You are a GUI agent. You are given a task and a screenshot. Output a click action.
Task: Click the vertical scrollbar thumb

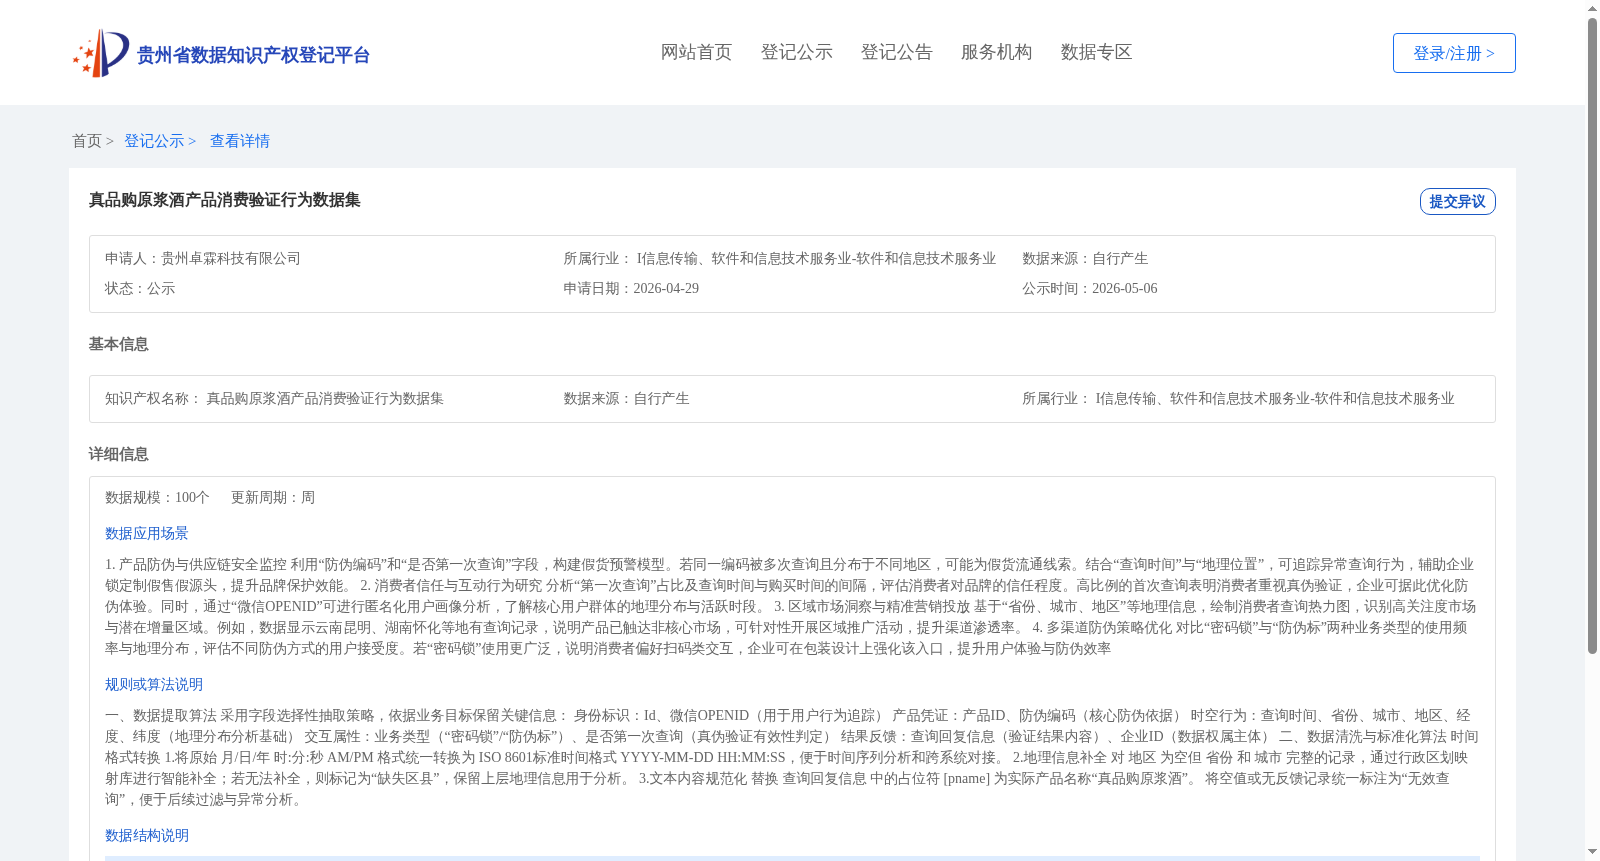(1592, 336)
